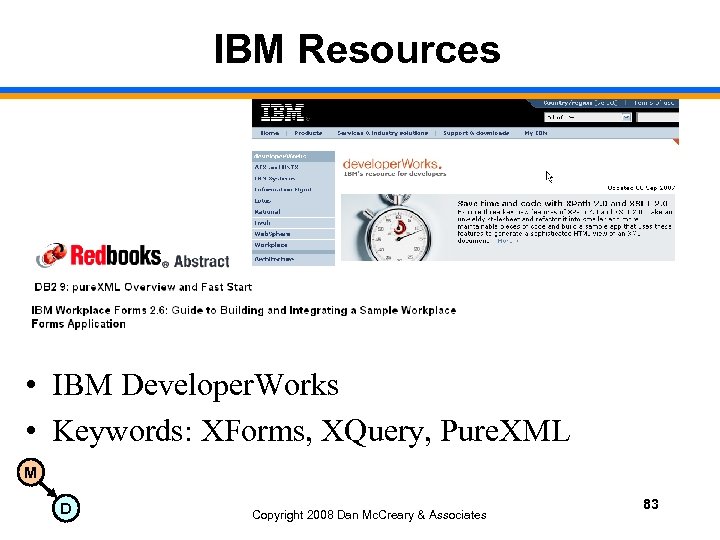Viewport: 720px width, 540px height.
Task: Click the M circle icon
Action: [30, 472]
